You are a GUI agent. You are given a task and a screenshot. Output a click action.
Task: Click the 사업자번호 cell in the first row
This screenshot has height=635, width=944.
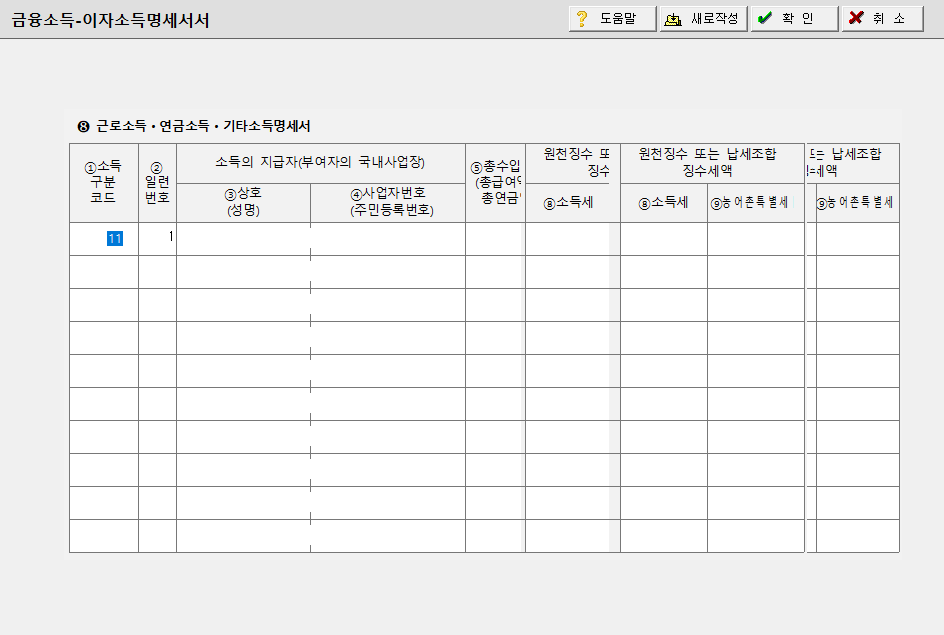pos(388,239)
